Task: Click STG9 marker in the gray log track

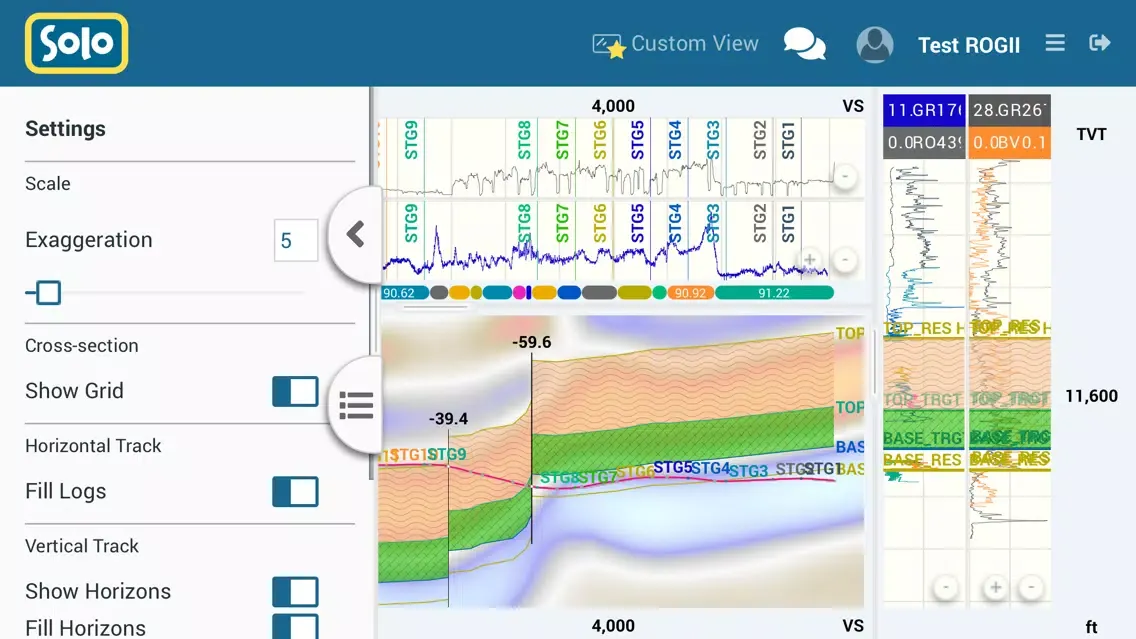Action: click(411, 140)
